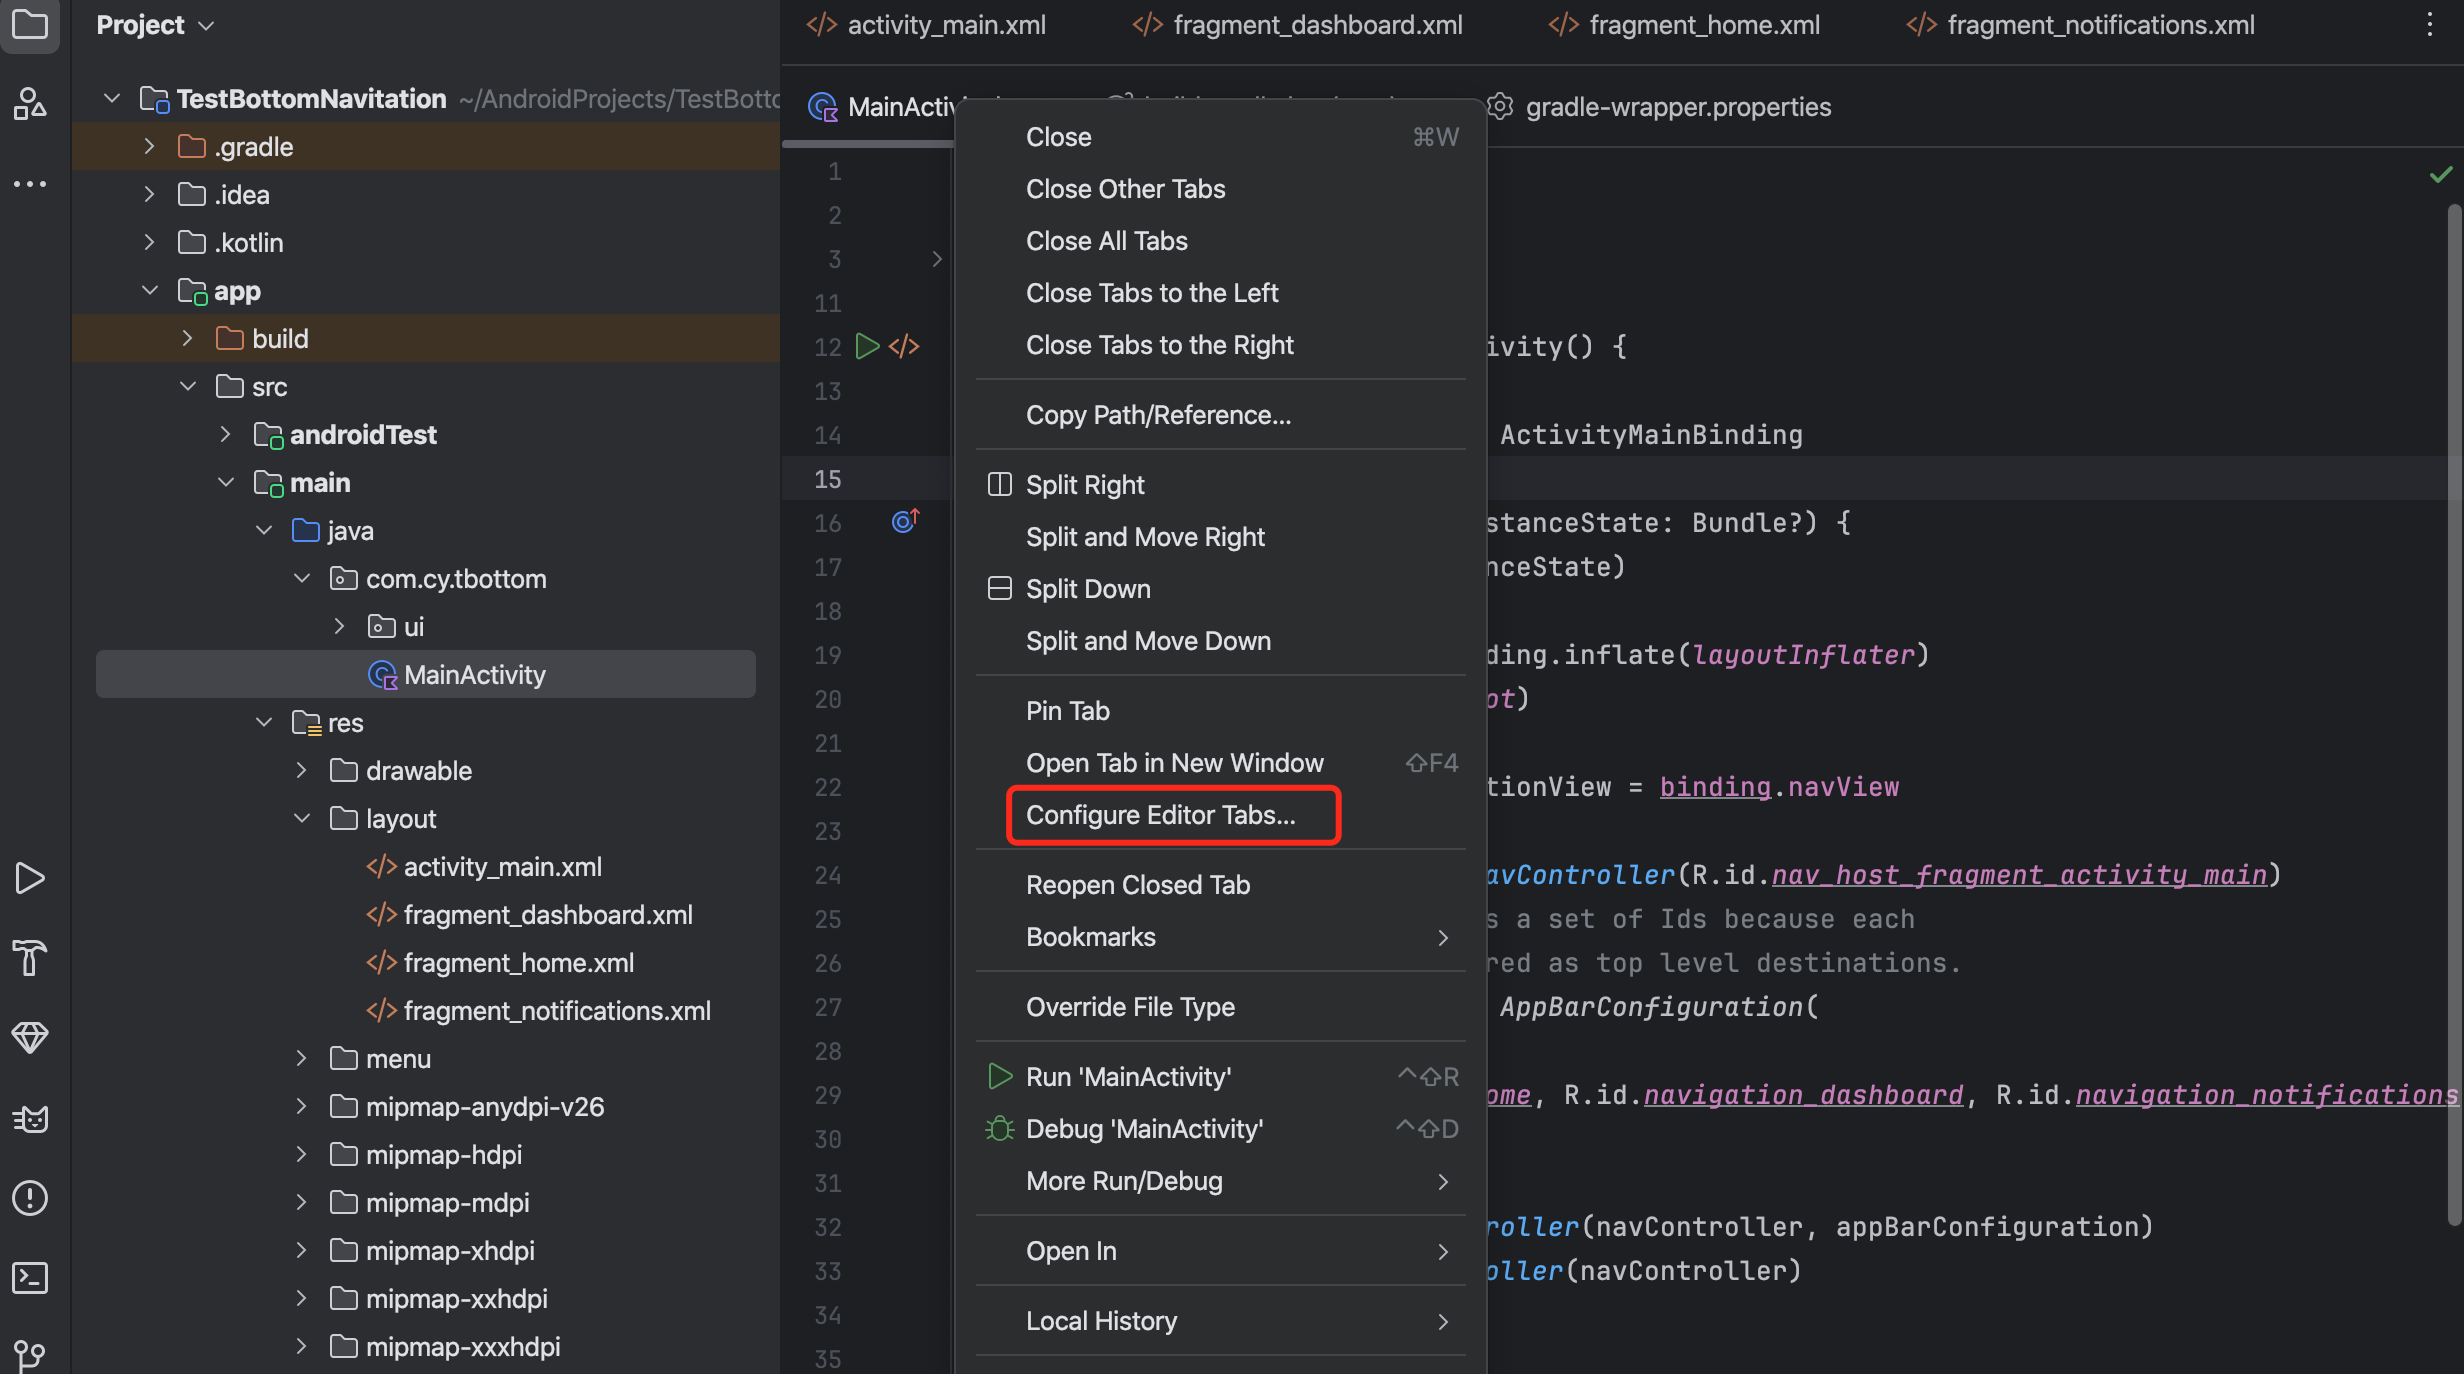2464x1374 pixels.
Task: Choose Split and Move Right
Action: pyautogui.click(x=1221, y=537)
